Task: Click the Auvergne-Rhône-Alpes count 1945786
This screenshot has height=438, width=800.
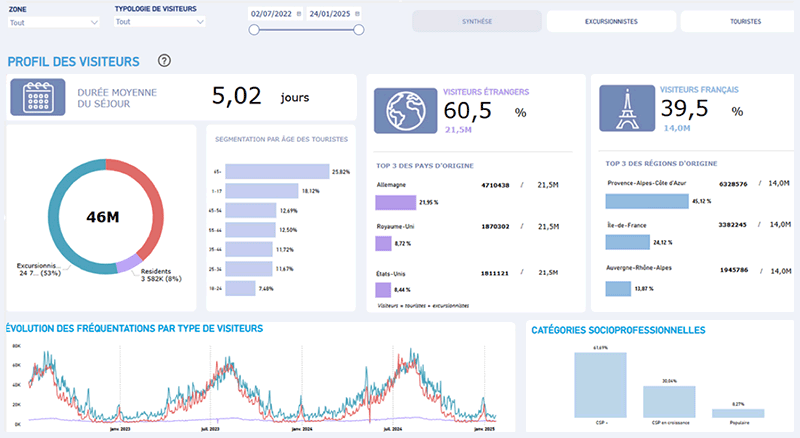Action: pyautogui.click(x=734, y=270)
